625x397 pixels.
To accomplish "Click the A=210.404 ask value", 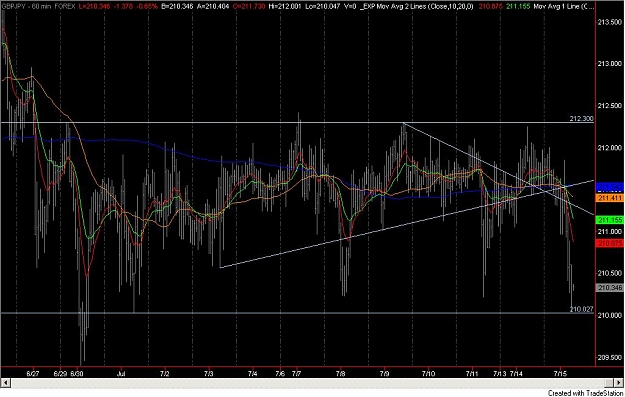I will click(212, 6).
